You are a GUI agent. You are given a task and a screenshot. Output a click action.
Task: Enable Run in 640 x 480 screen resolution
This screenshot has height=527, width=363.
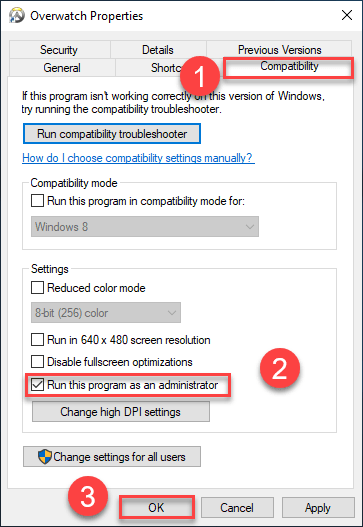pos(37,340)
